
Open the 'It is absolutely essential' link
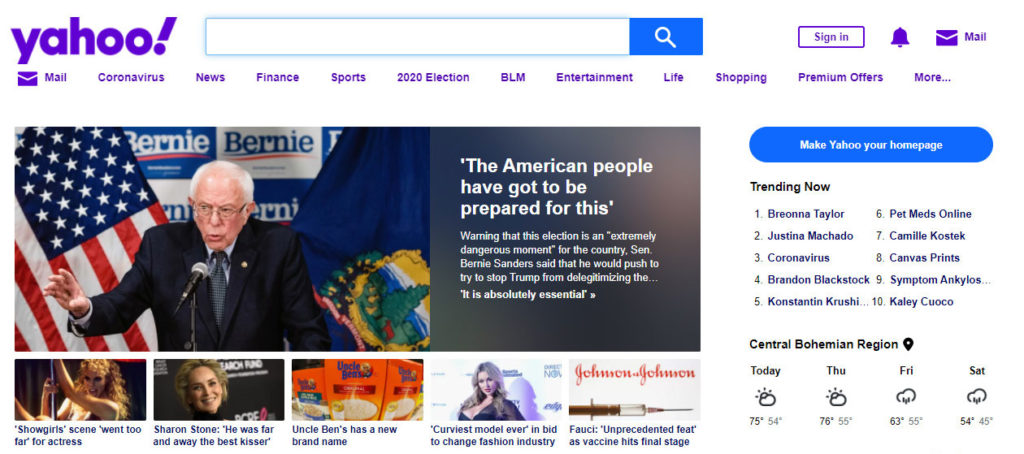coord(527,295)
